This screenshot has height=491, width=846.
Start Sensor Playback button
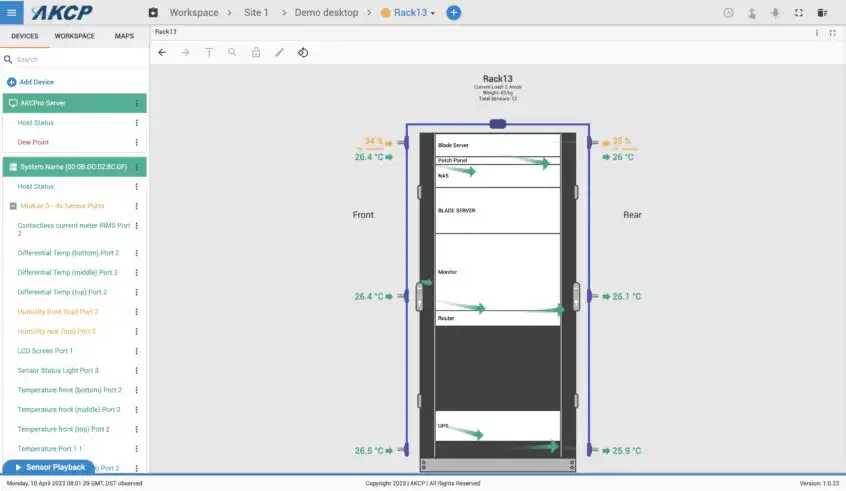[x=49, y=467]
